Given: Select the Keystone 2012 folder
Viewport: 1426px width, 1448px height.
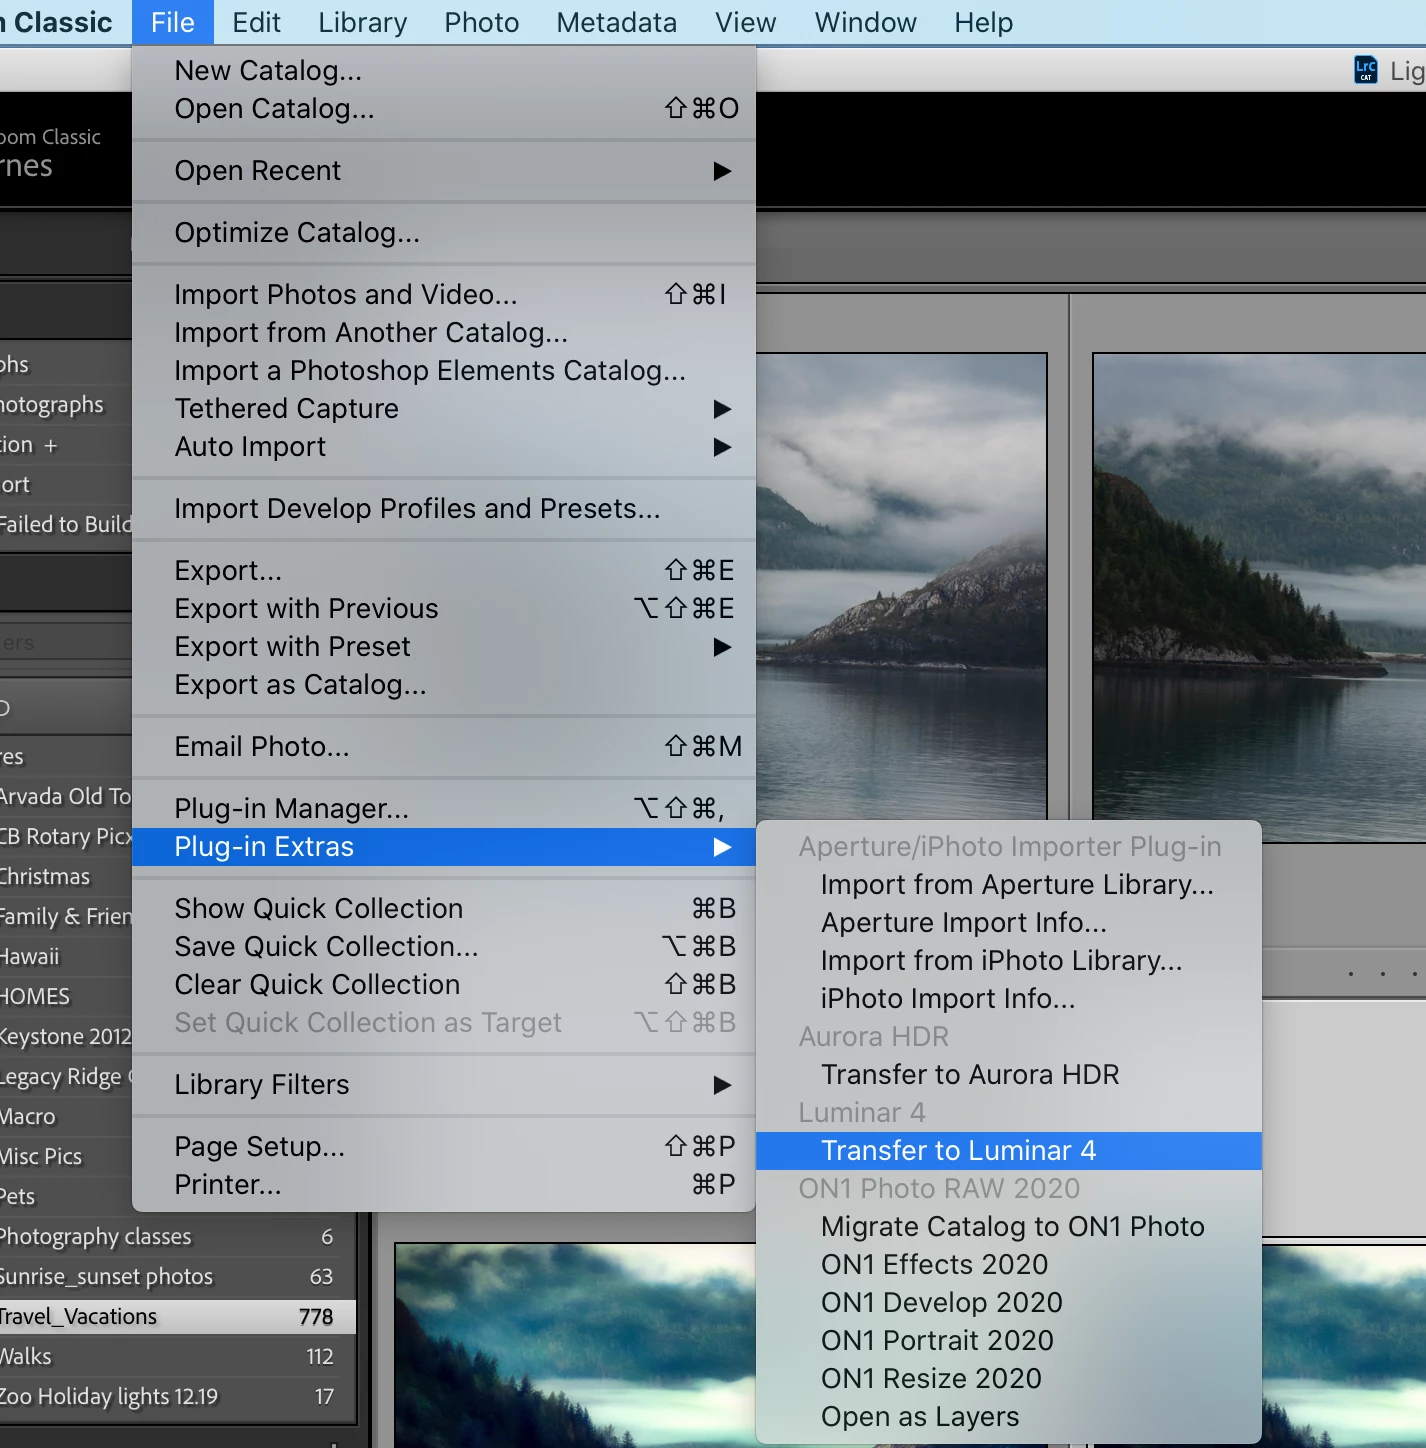Looking at the screenshot, I should (66, 1036).
